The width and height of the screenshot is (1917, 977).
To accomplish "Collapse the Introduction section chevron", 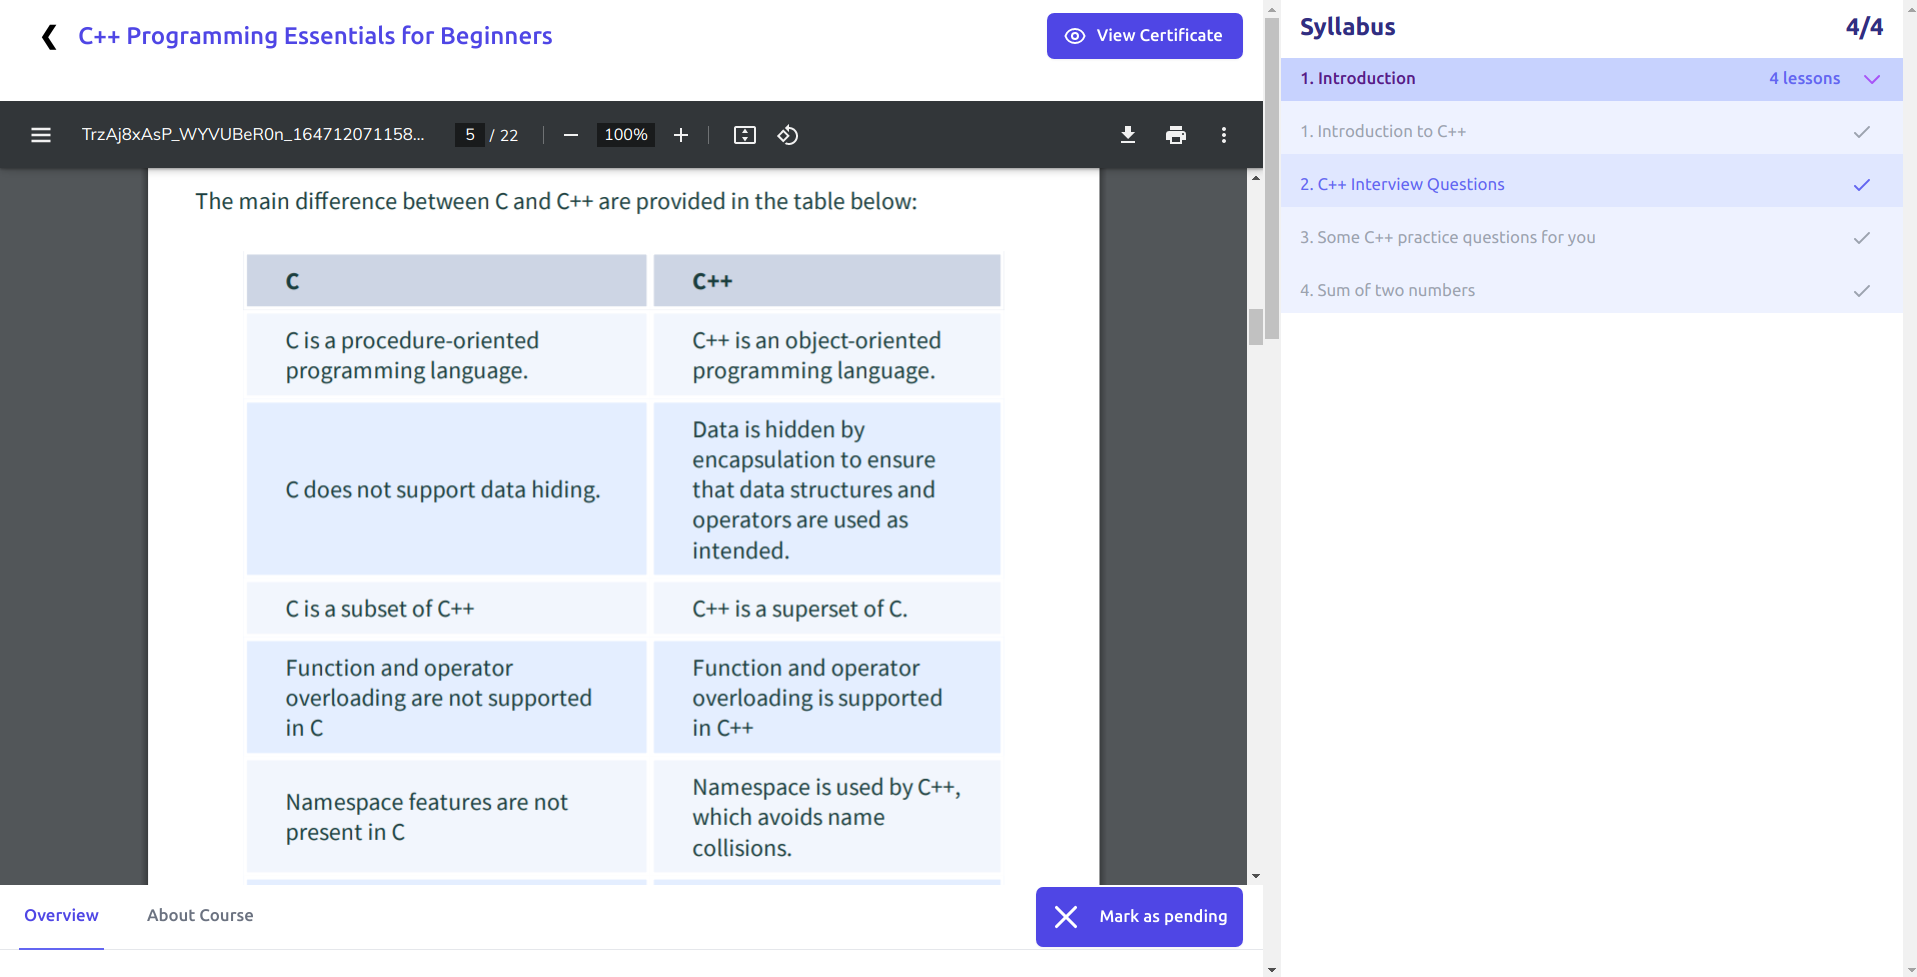I will (1872, 79).
